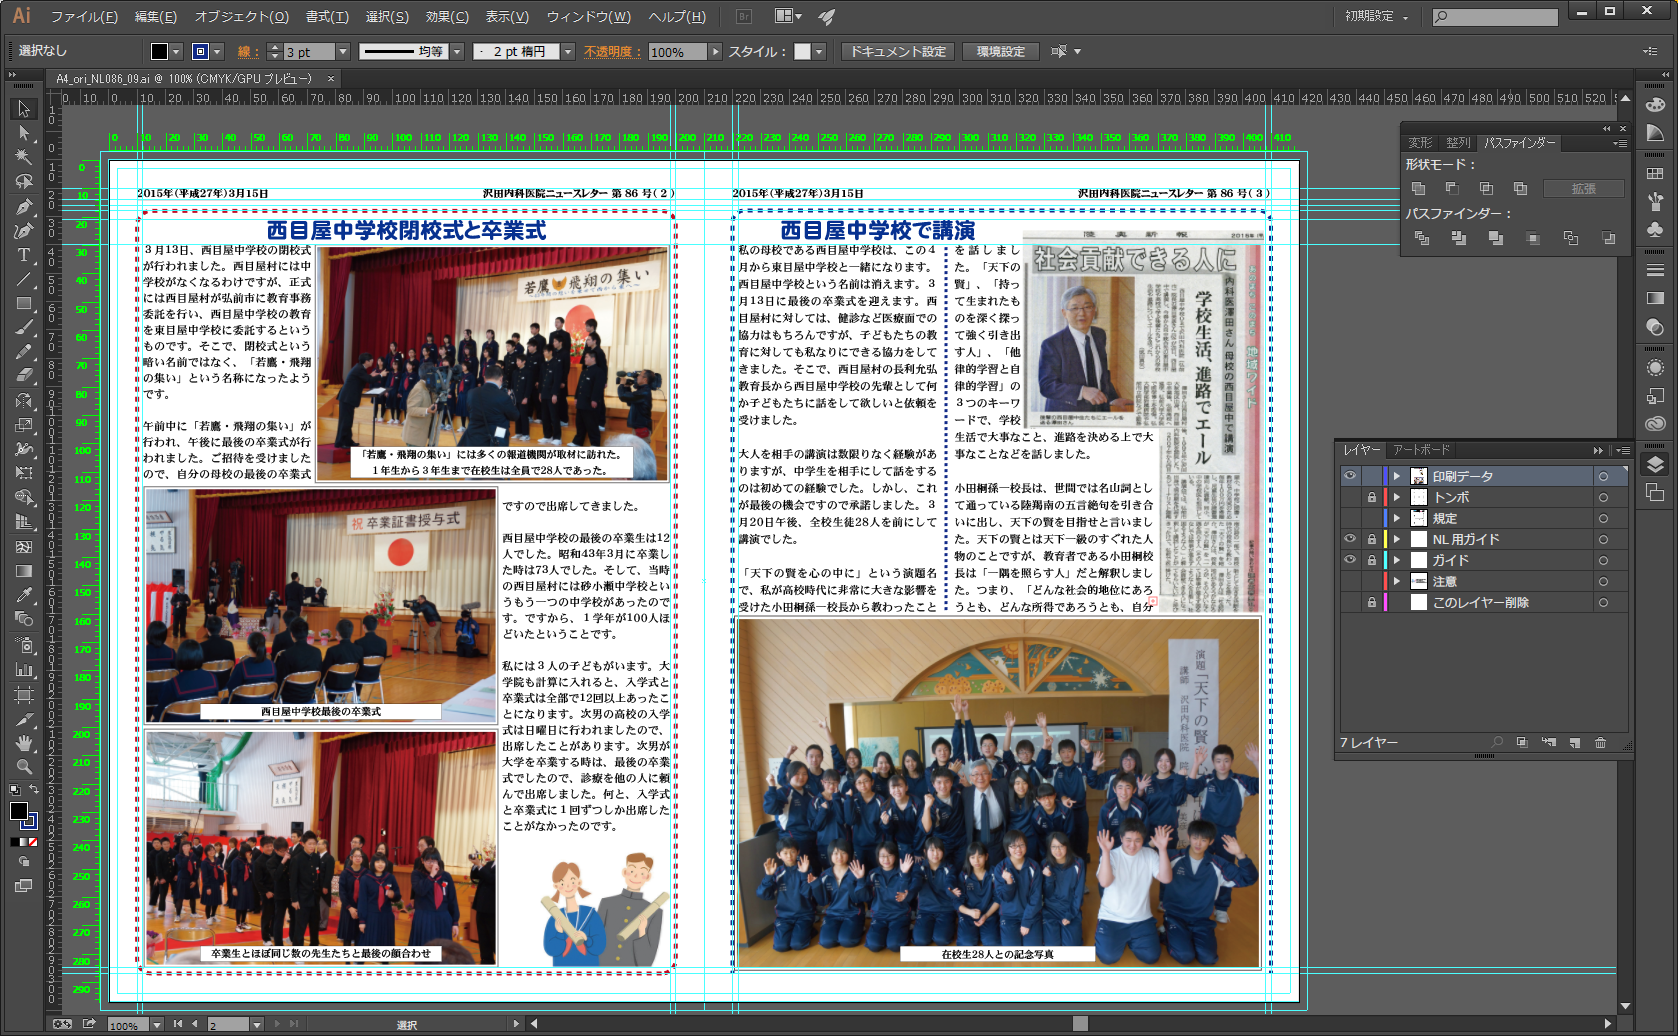The image size is (1678, 1036).
Task: Unlock the このレイヤー削除 layer
Action: tap(1372, 602)
